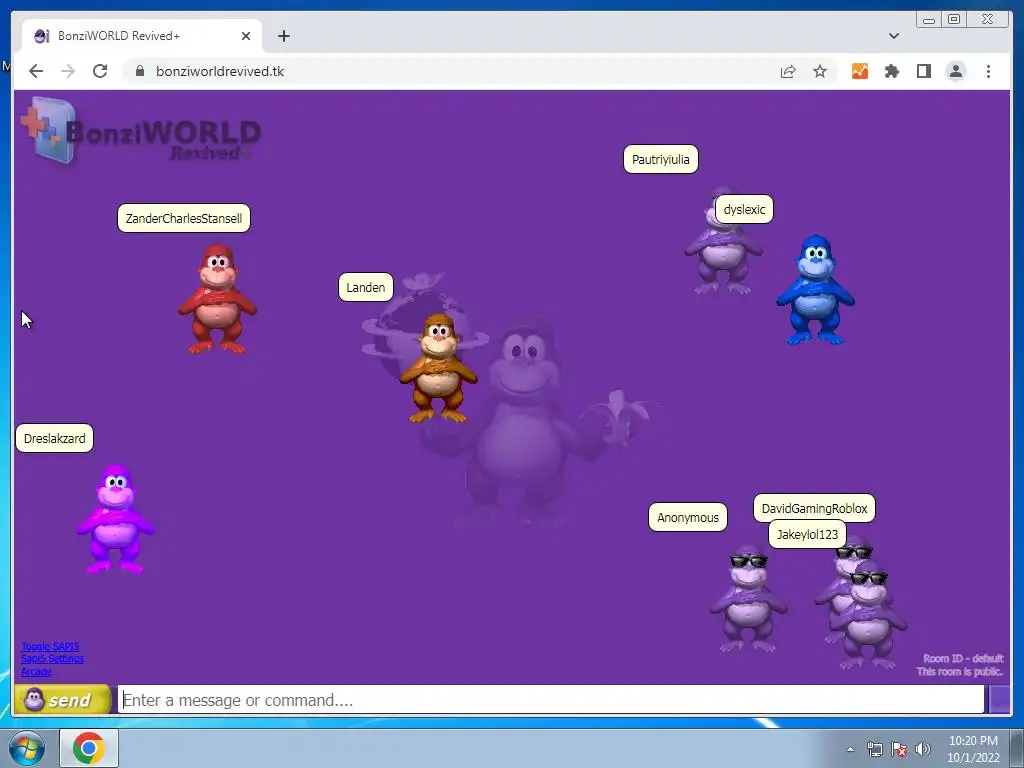Viewport: 1024px width, 768px height.
Task: Click the magenta Bonzi character
Action: pyautogui.click(x=116, y=519)
